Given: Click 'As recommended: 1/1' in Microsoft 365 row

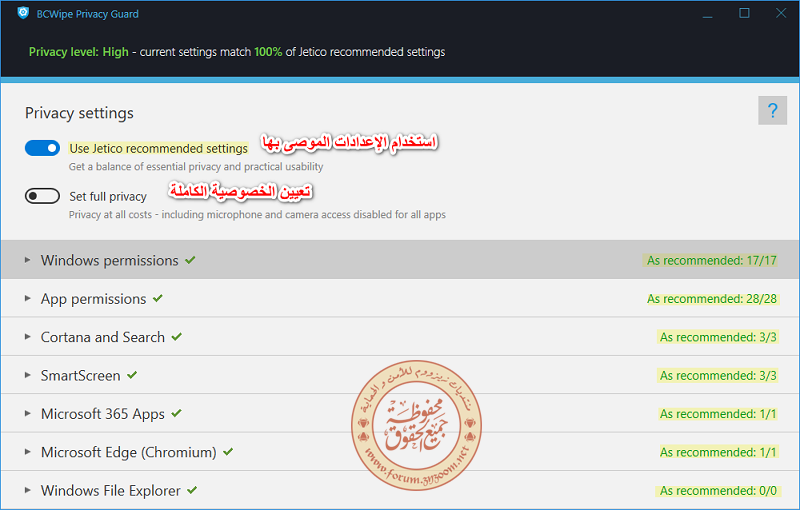Looking at the screenshot, I should coord(718,414).
